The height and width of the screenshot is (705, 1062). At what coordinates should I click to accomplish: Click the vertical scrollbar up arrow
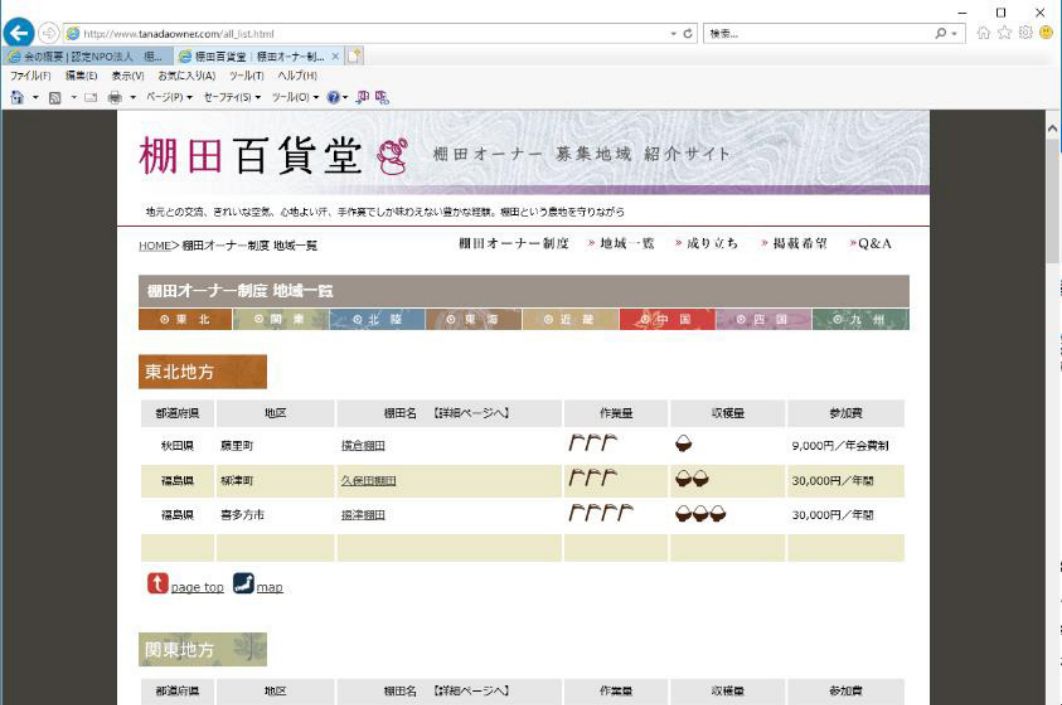1052,128
